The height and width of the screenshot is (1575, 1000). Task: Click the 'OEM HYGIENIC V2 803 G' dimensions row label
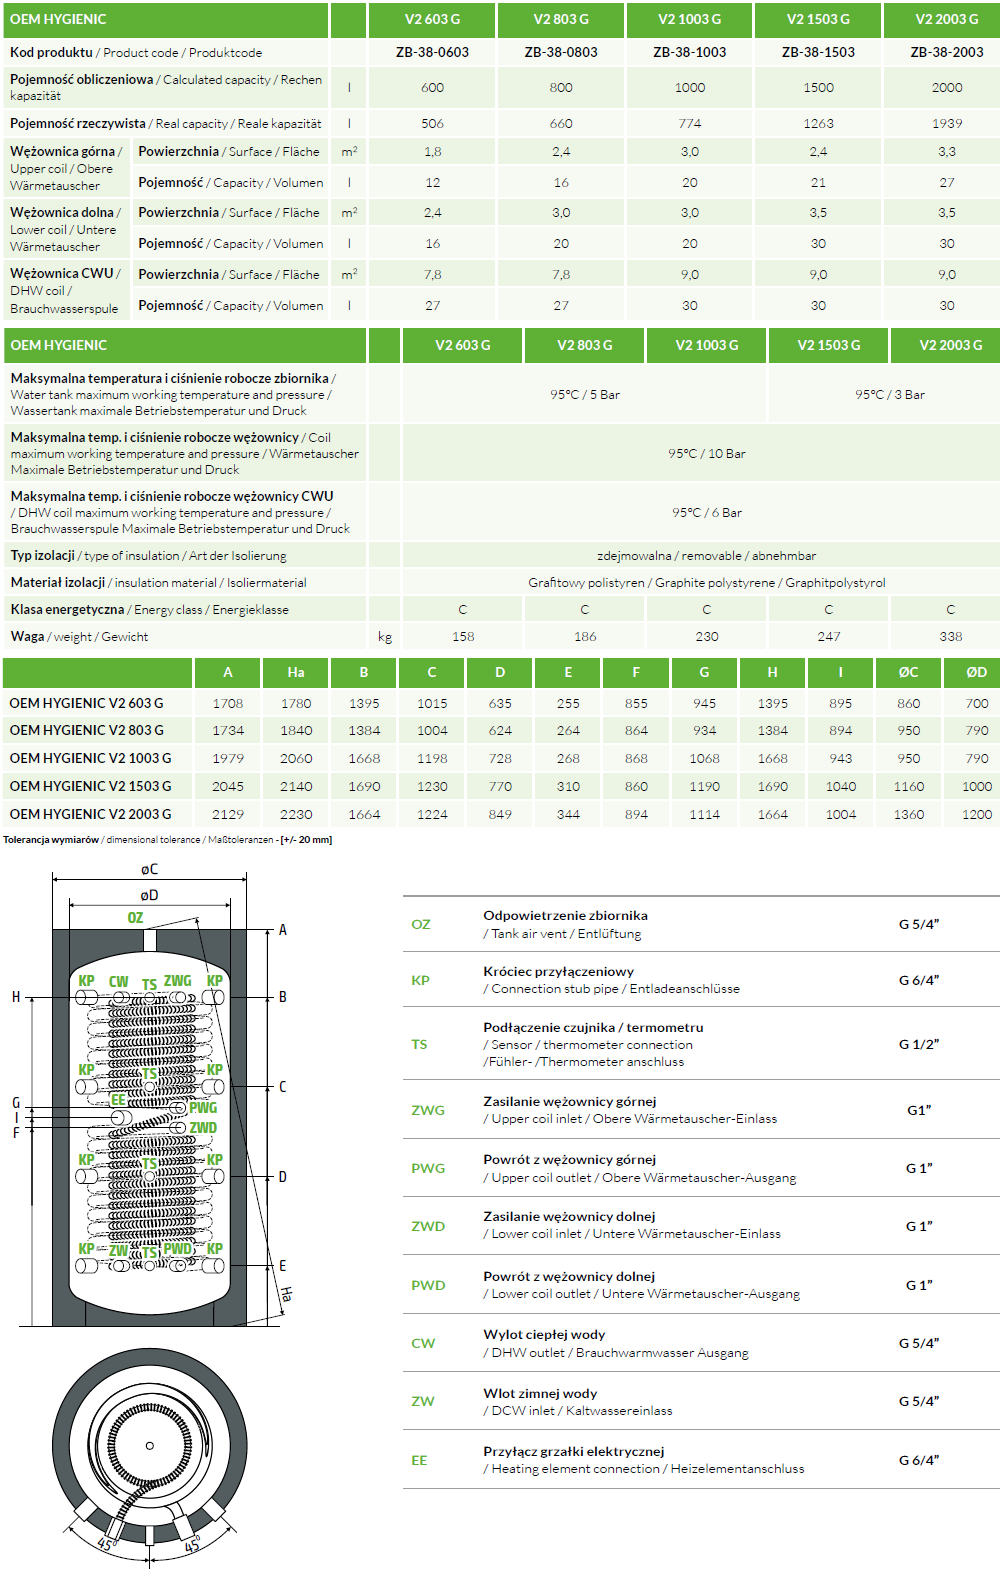[87, 730]
